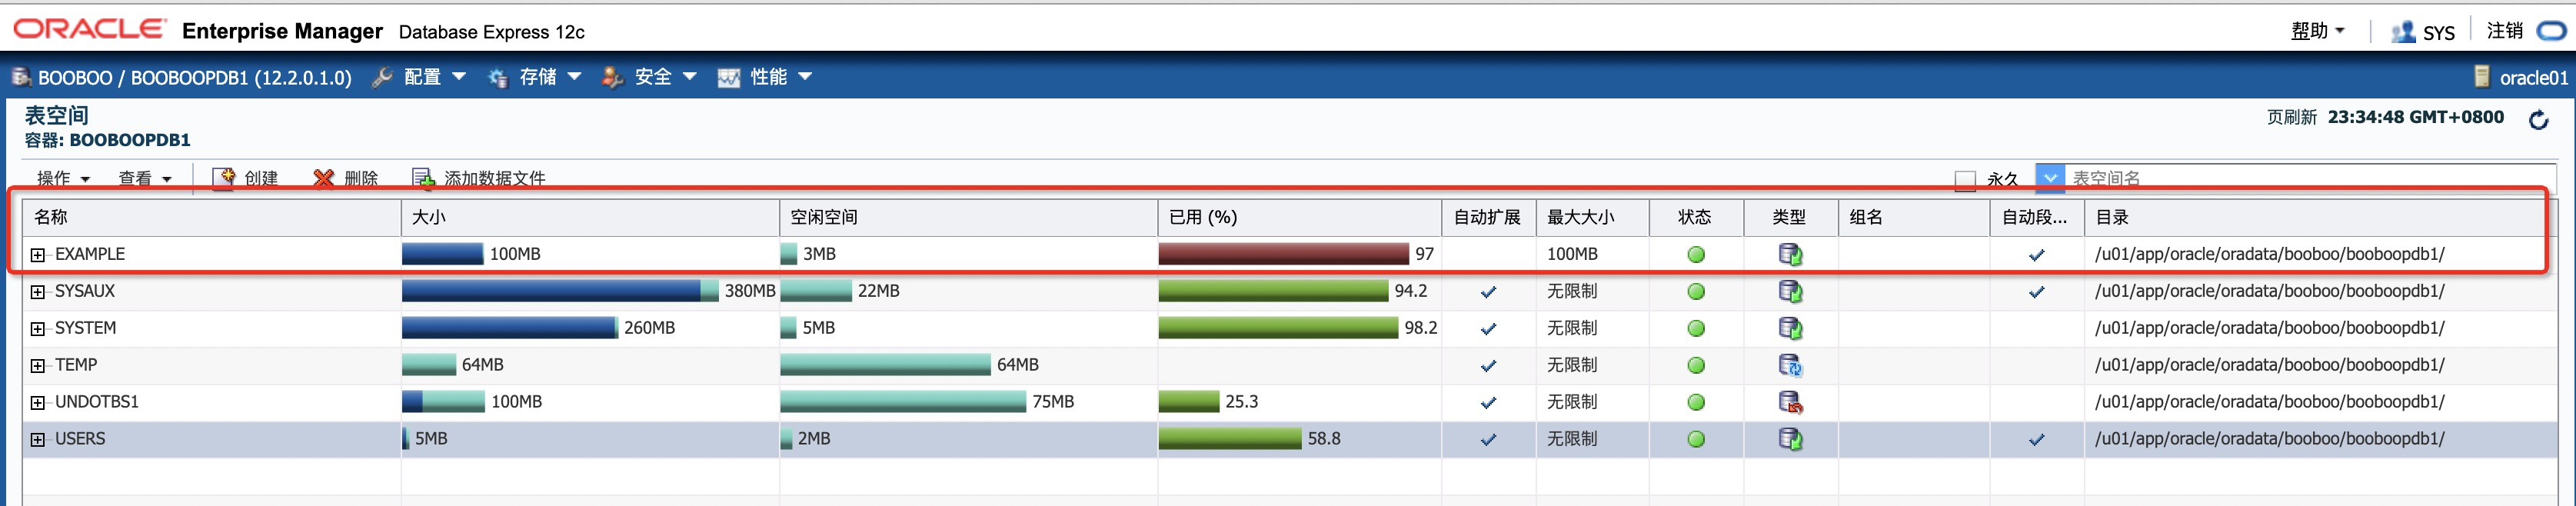Image resolution: width=2576 pixels, height=506 pixels.
Task: Click the auto-extend checkmark for SYSTEM
Action: point(1488,329)
